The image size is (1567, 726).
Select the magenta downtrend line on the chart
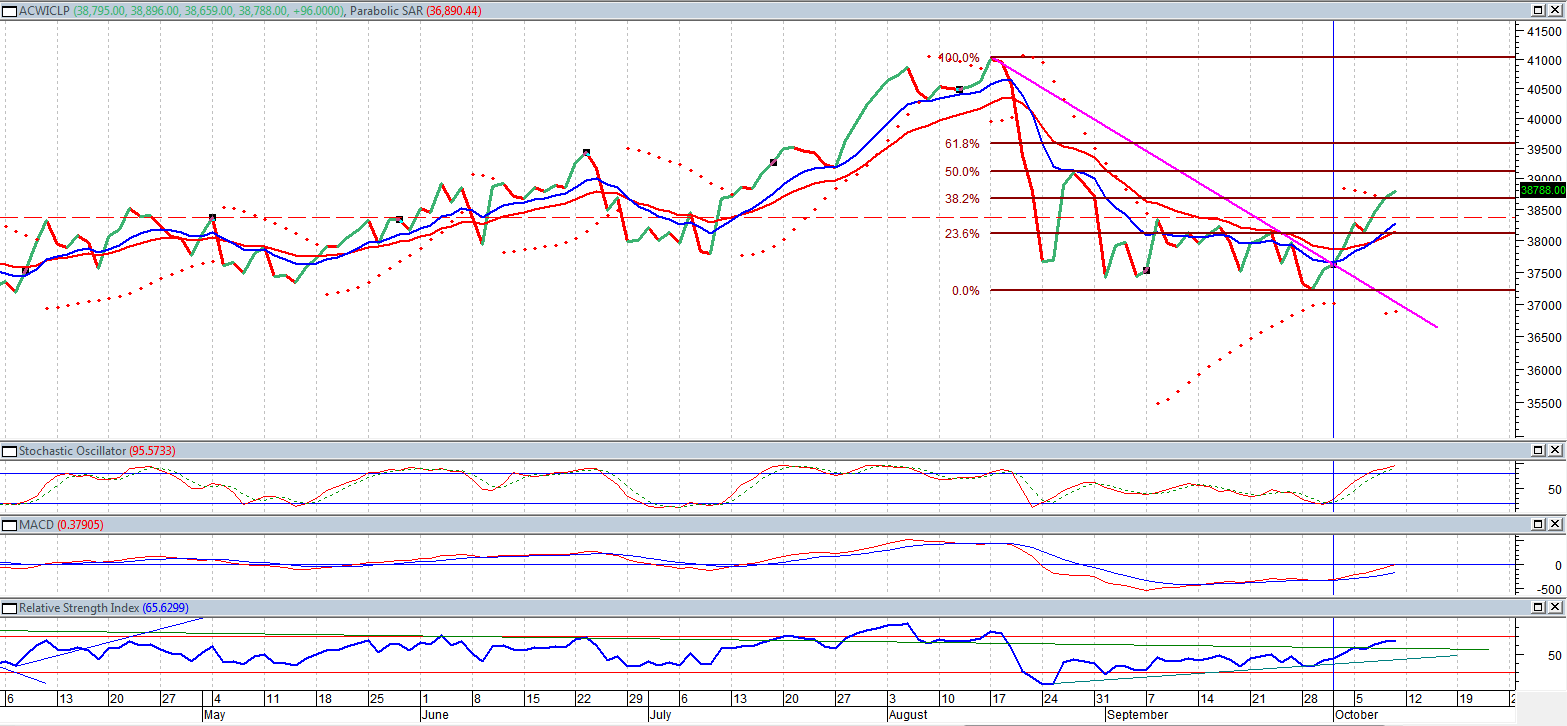[x=1213, y=192]
